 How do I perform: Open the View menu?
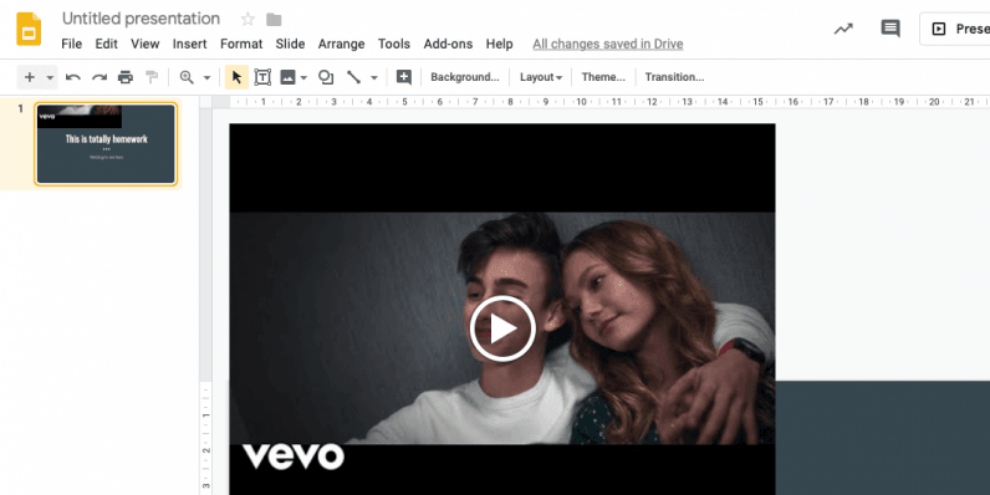pos(145,44)
